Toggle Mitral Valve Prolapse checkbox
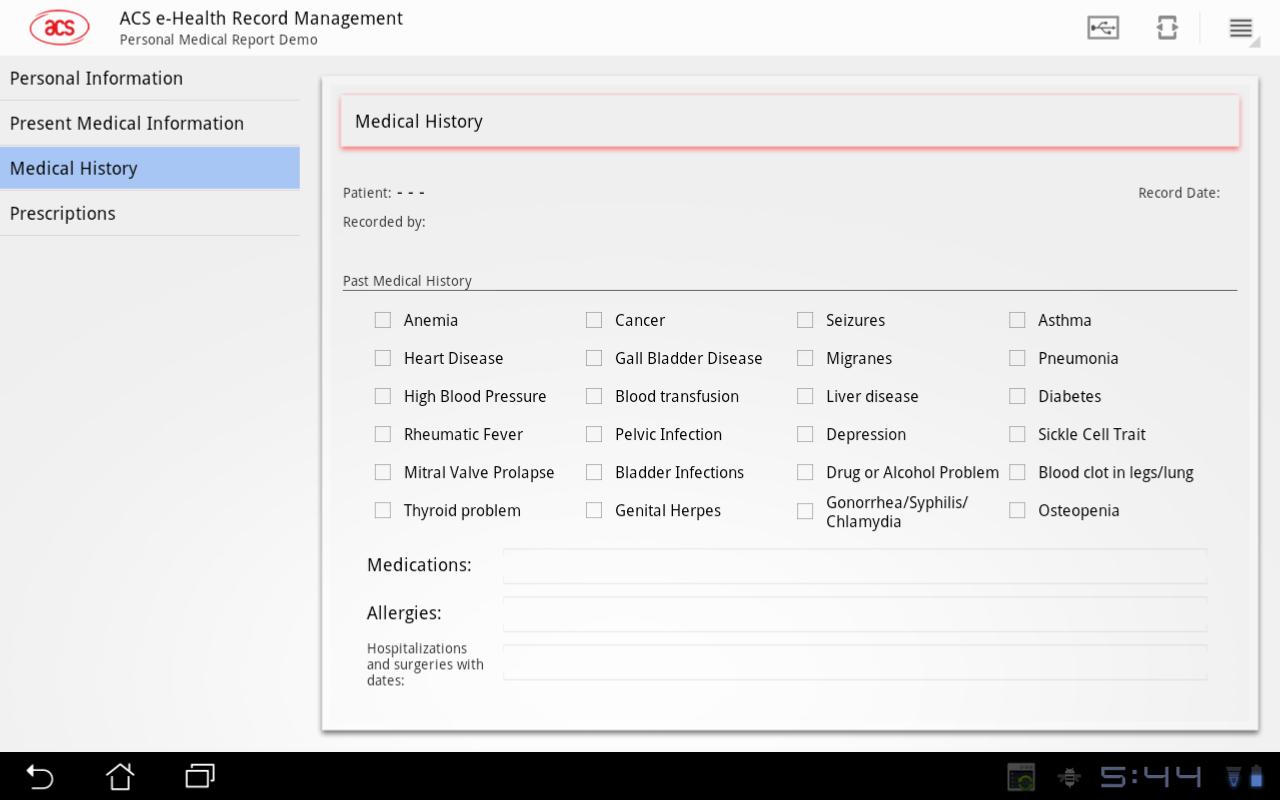The height and width of the screenshot is (800, 1280). coord(383,472)
